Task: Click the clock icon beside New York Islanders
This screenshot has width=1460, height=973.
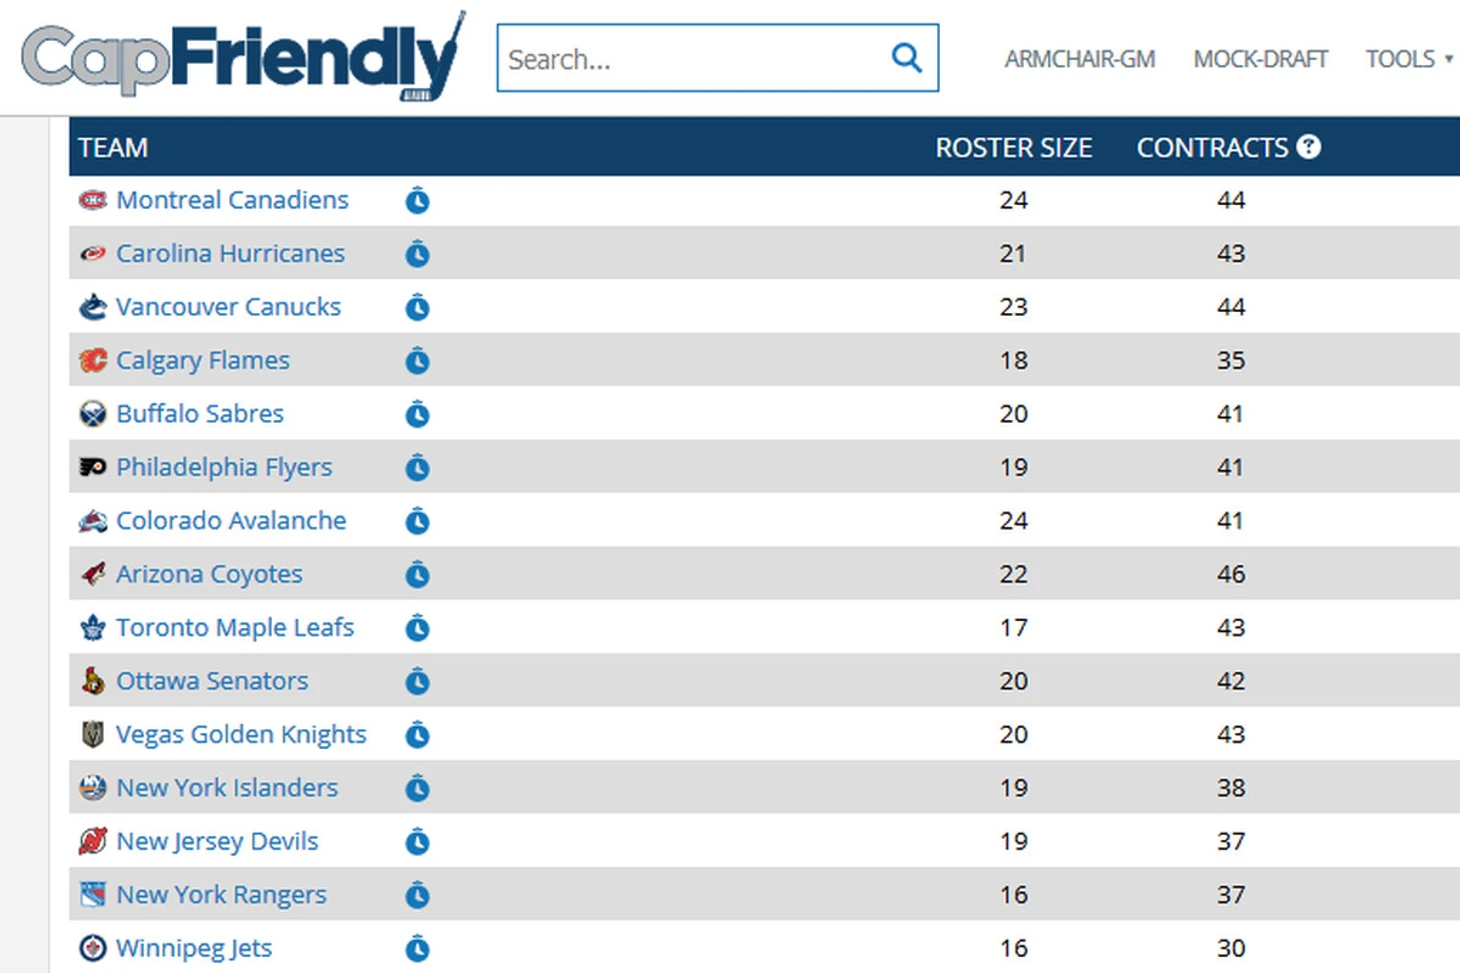Action: tap(417, 788)
